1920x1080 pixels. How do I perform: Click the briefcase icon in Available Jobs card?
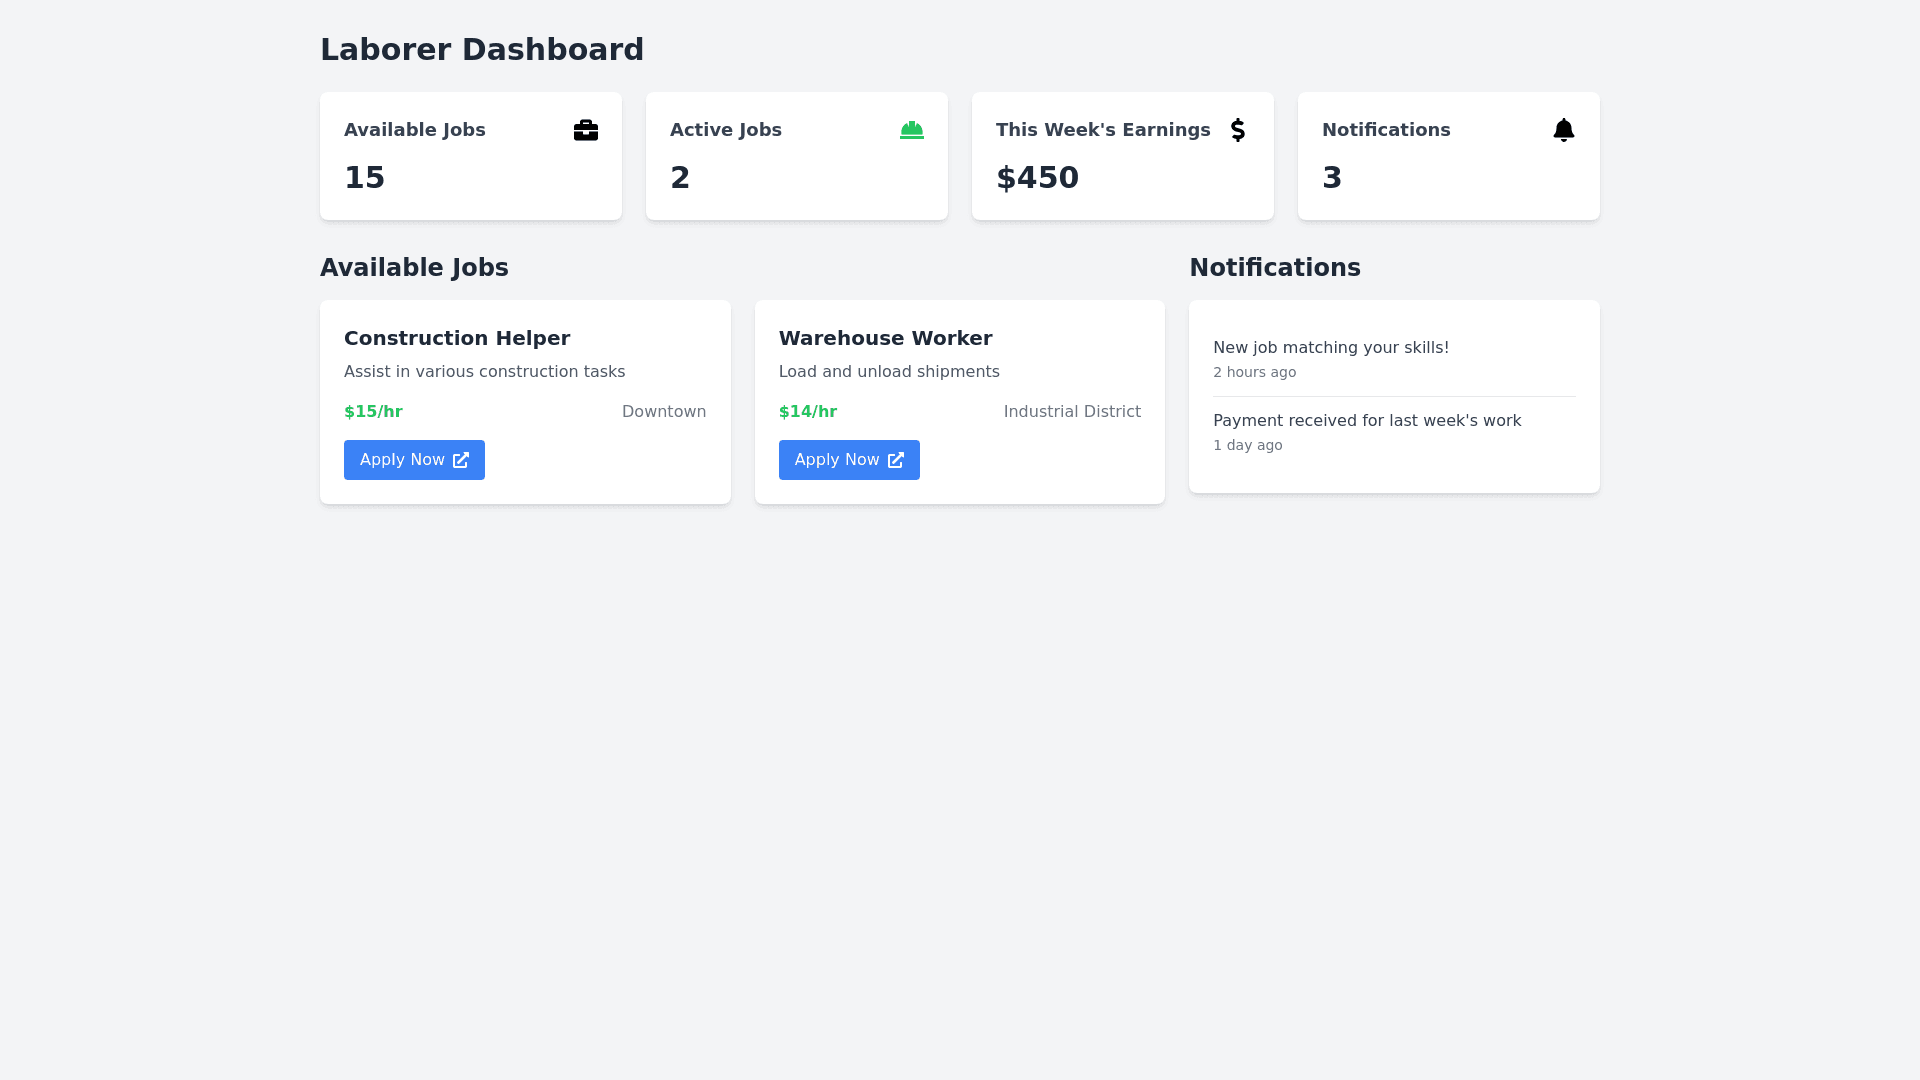point(586,130)
